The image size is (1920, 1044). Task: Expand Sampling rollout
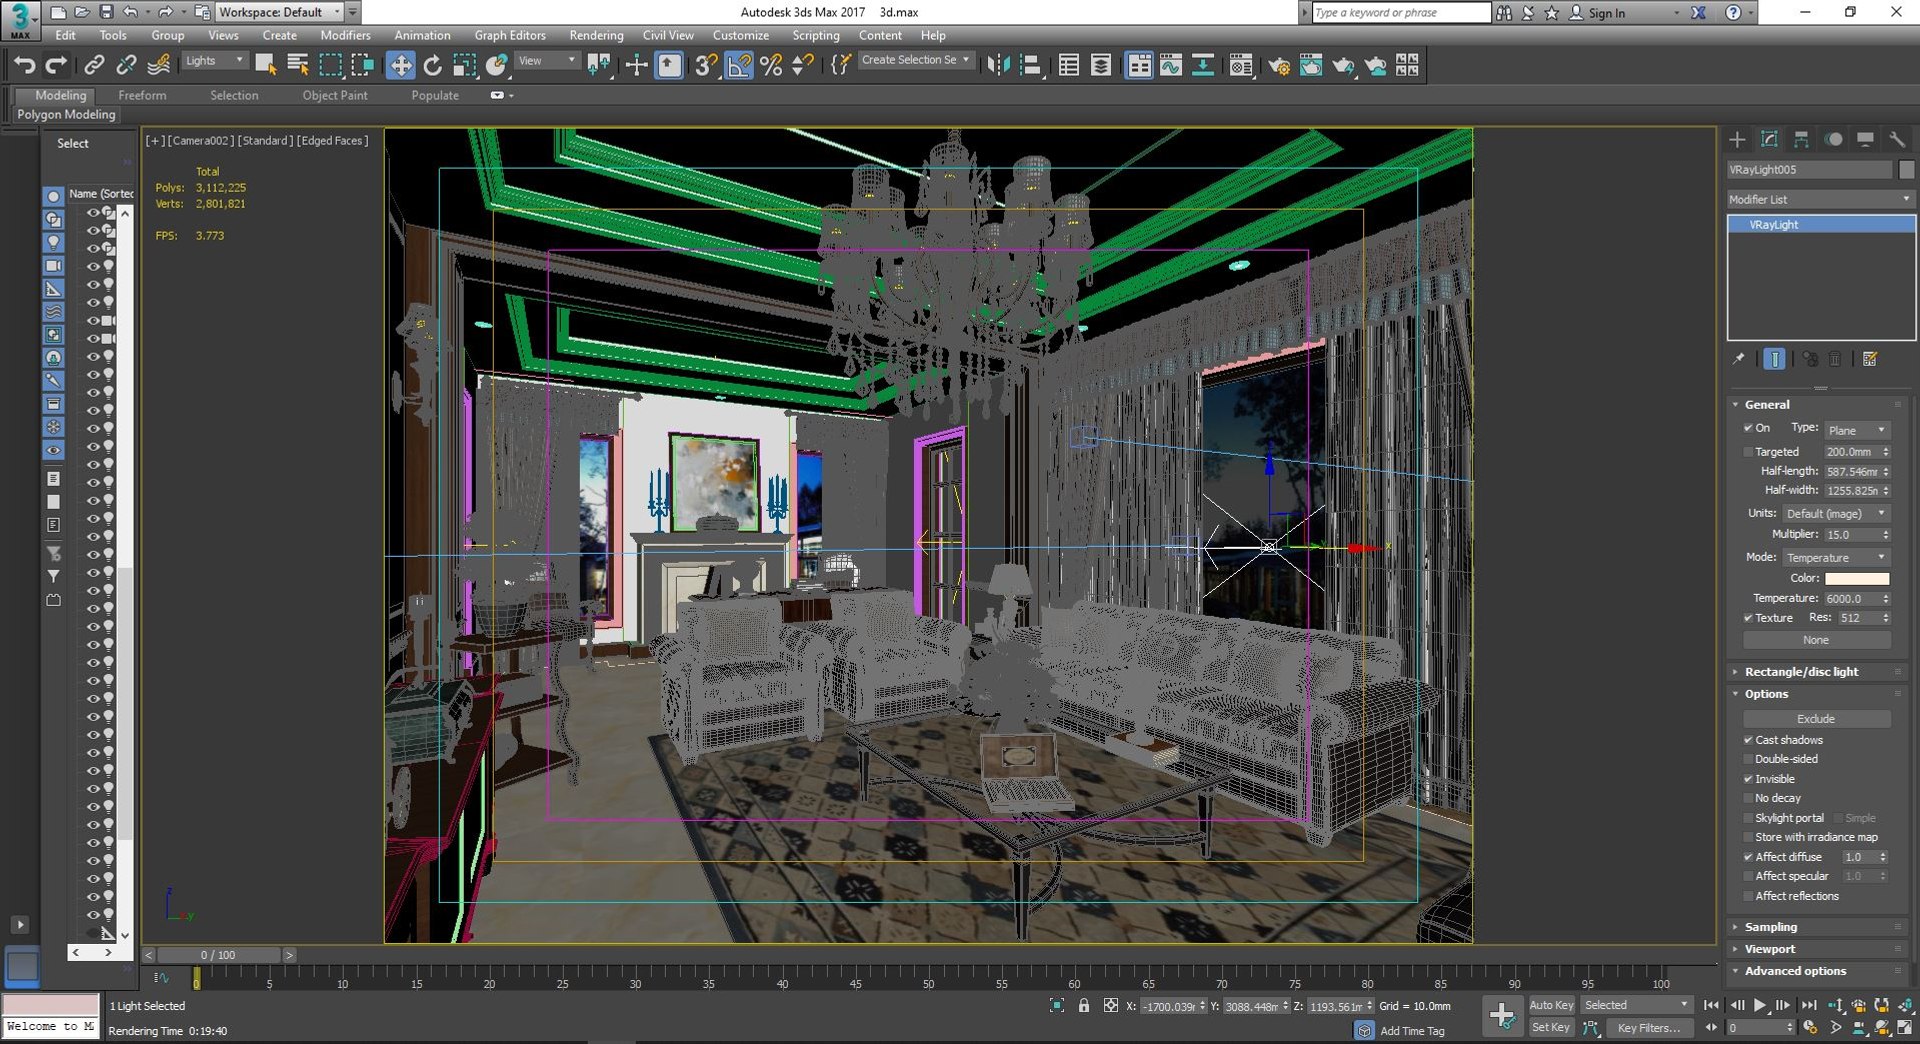(x=1816, y=927)
